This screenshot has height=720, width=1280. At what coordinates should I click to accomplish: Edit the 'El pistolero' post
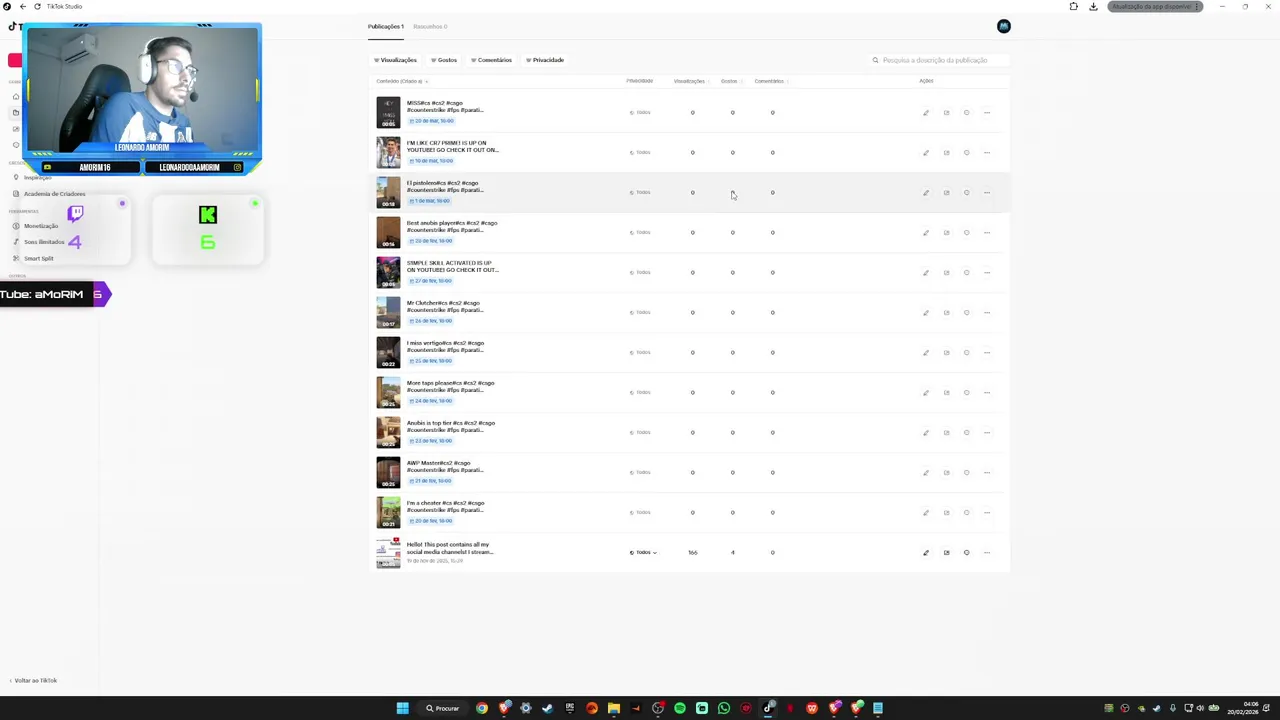[x=926, y=193]
